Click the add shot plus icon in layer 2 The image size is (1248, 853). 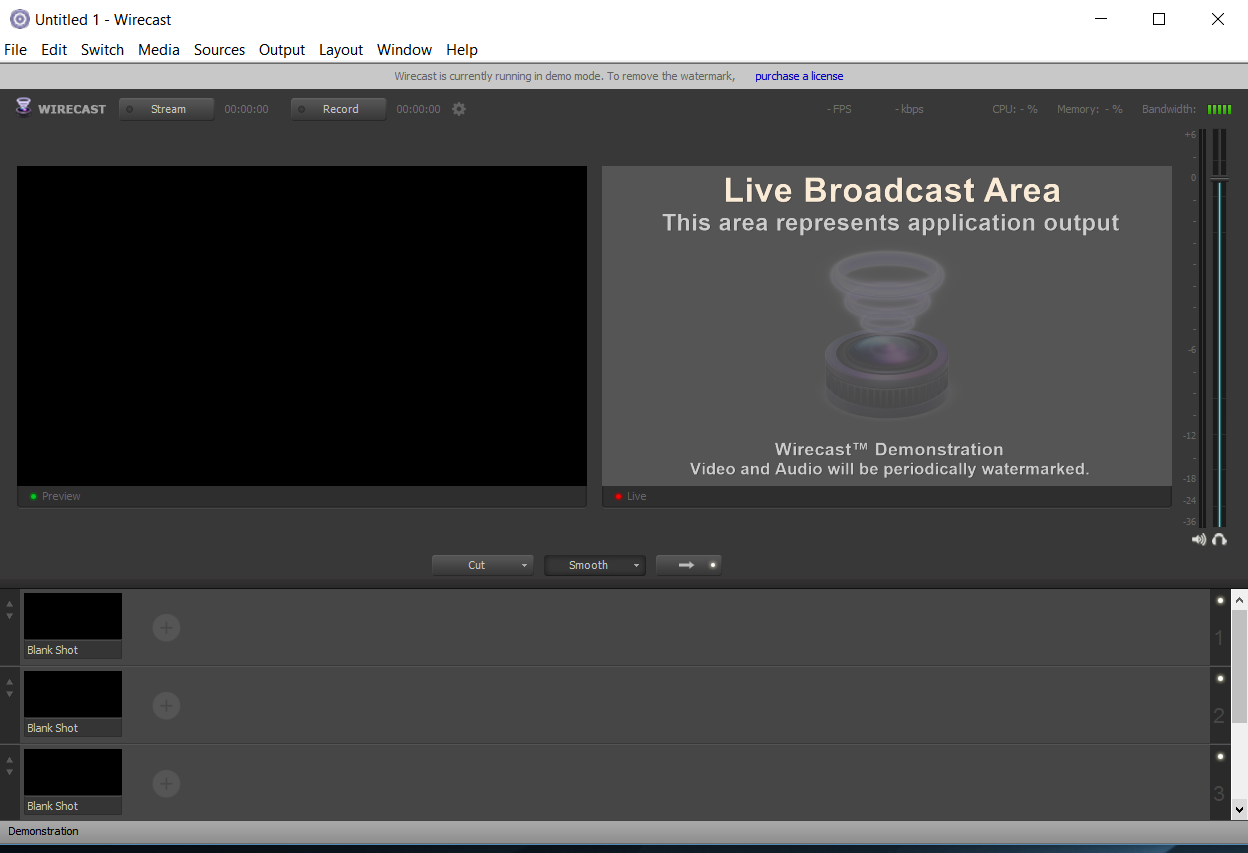click(166, 706)
